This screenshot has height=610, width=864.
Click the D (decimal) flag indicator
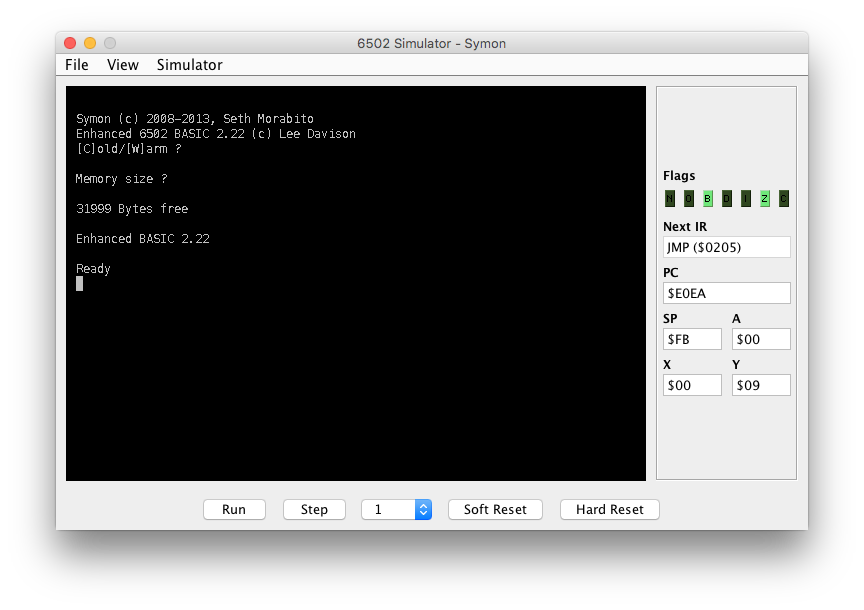coord(727,198)
